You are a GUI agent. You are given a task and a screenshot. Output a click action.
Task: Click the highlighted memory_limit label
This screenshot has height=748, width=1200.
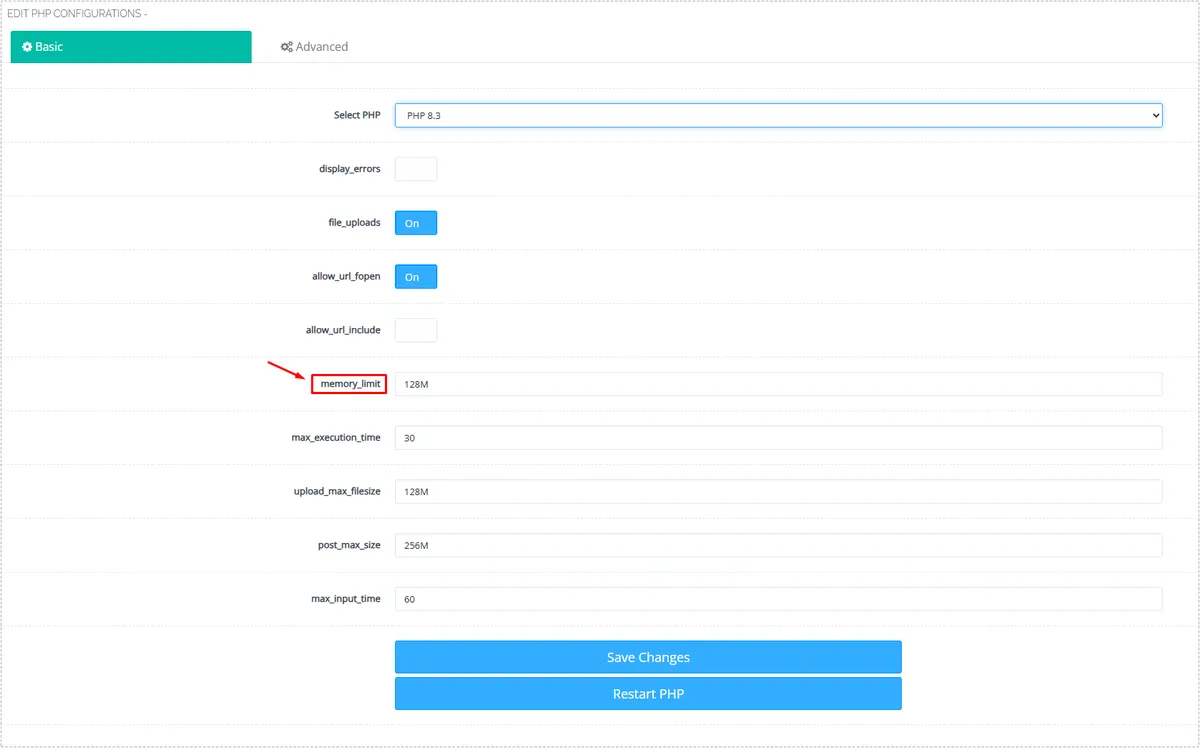coord(349,384)
